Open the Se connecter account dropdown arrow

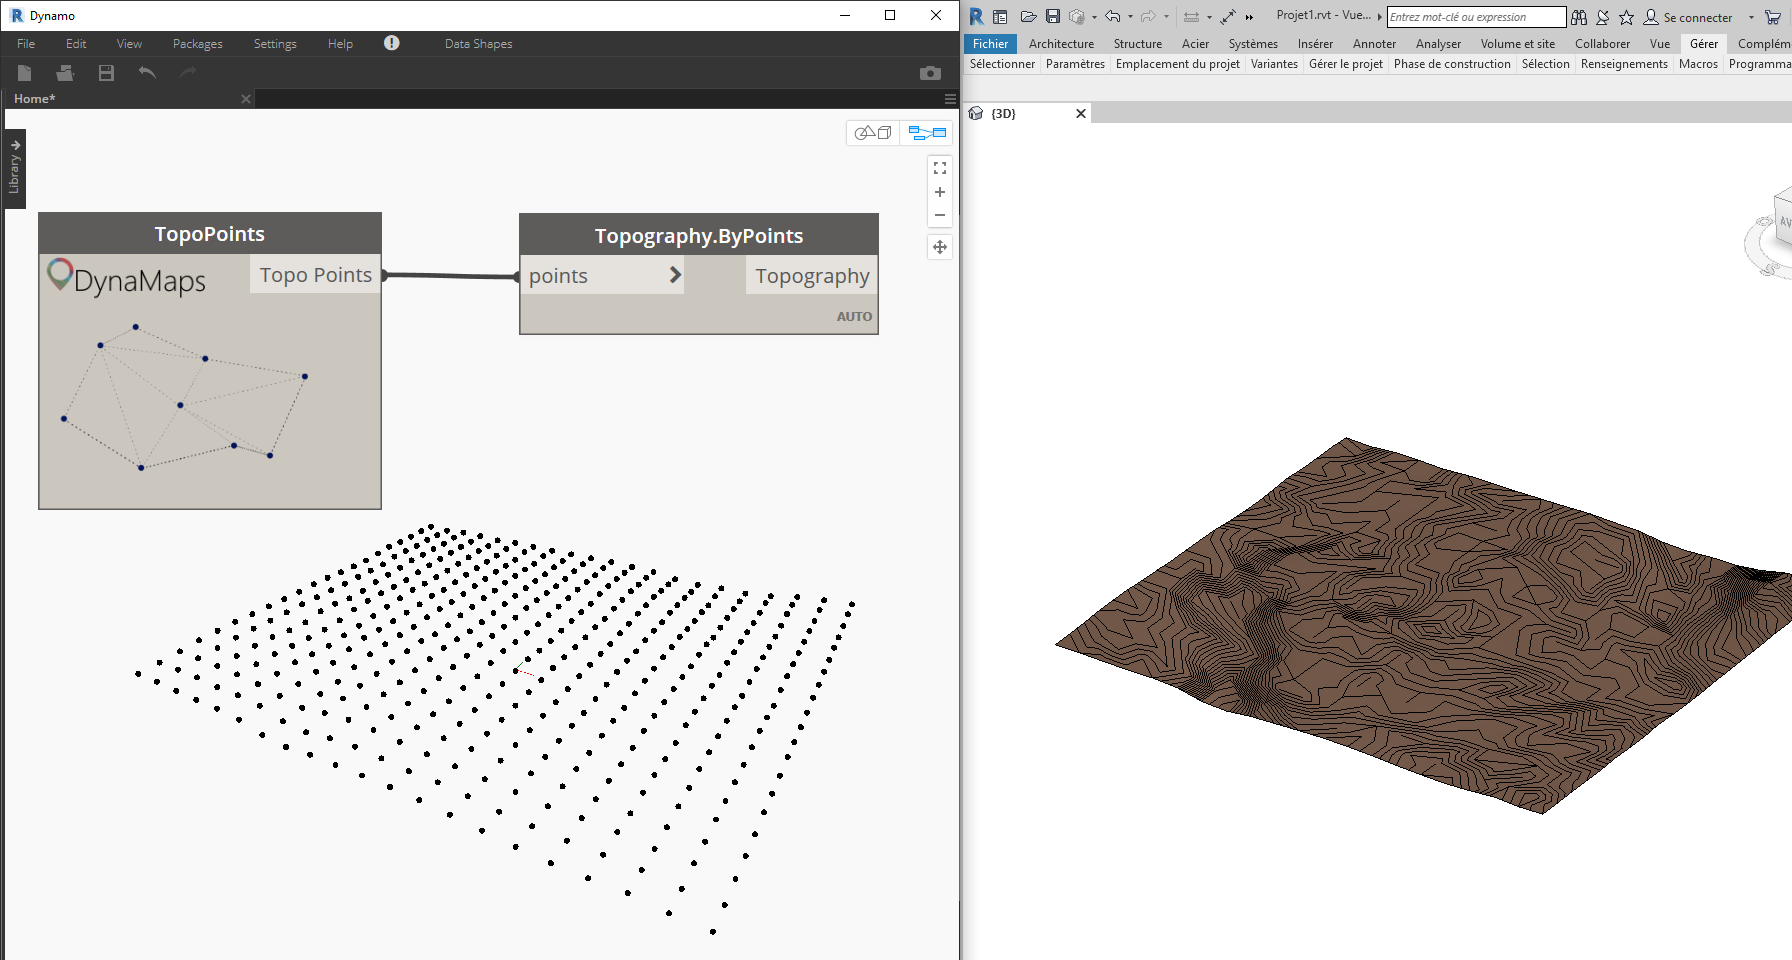click(1751, 17)
